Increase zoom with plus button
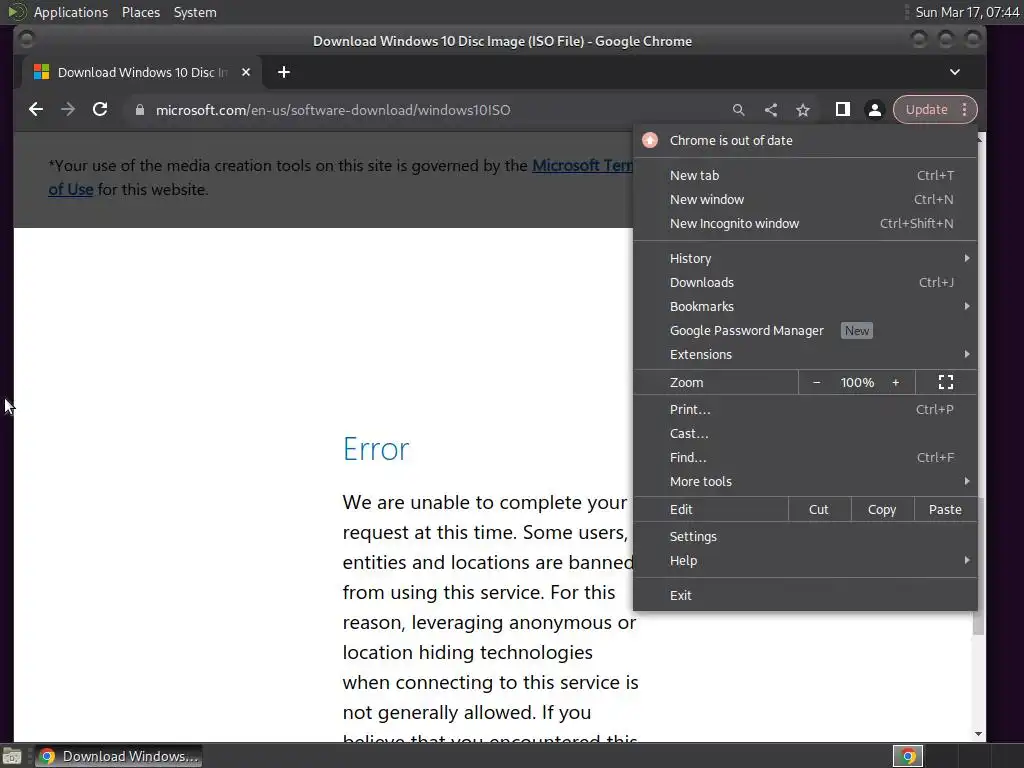The image size is (1024, 768). point(895,383)
